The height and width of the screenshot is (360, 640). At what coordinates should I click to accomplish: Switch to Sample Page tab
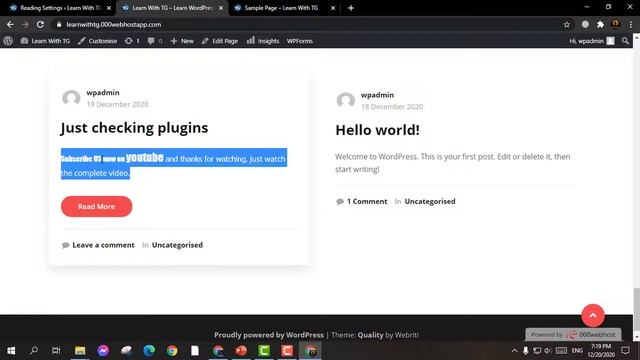(285, 8)
